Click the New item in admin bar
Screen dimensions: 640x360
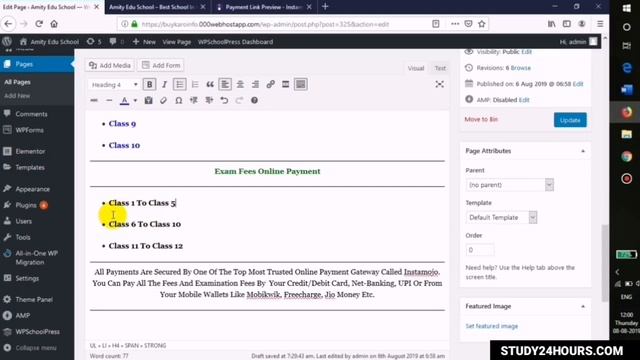coord(144,42)
